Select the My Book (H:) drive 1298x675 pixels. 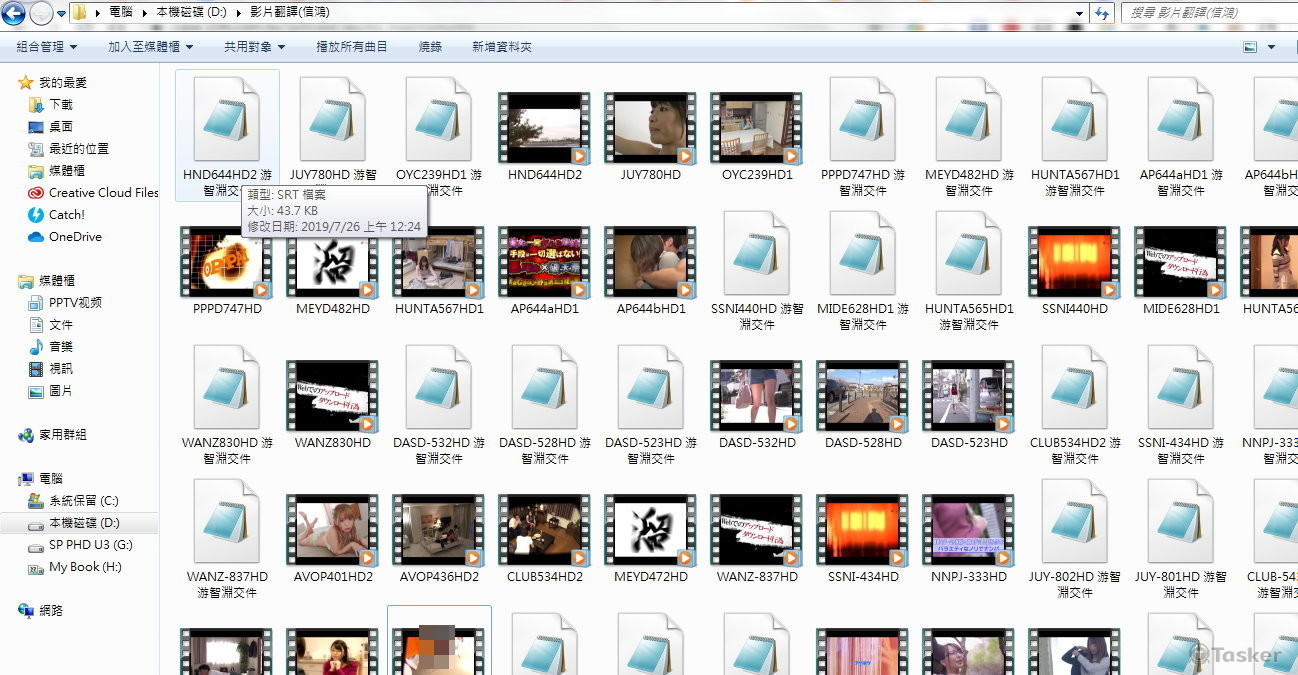[x=85, y=567]
